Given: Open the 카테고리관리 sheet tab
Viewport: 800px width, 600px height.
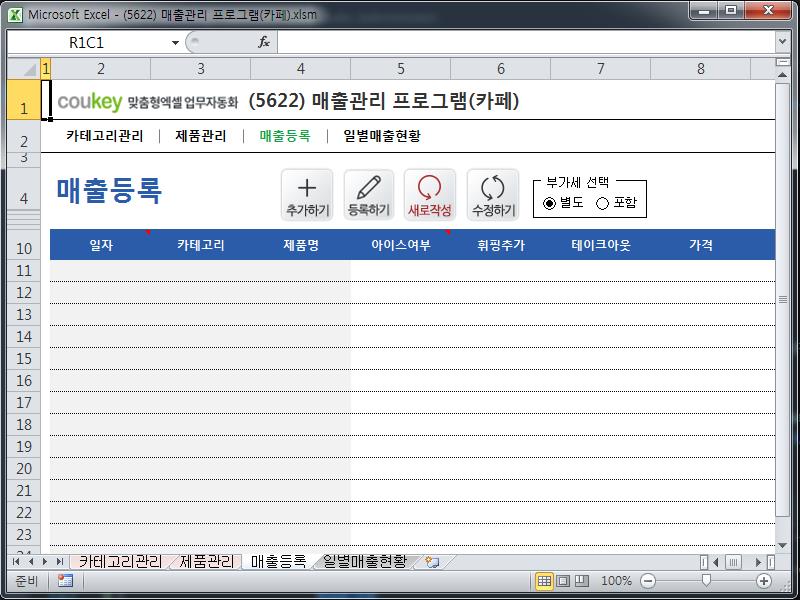Looking at the screenshot, I should click(x=120, y=562).
